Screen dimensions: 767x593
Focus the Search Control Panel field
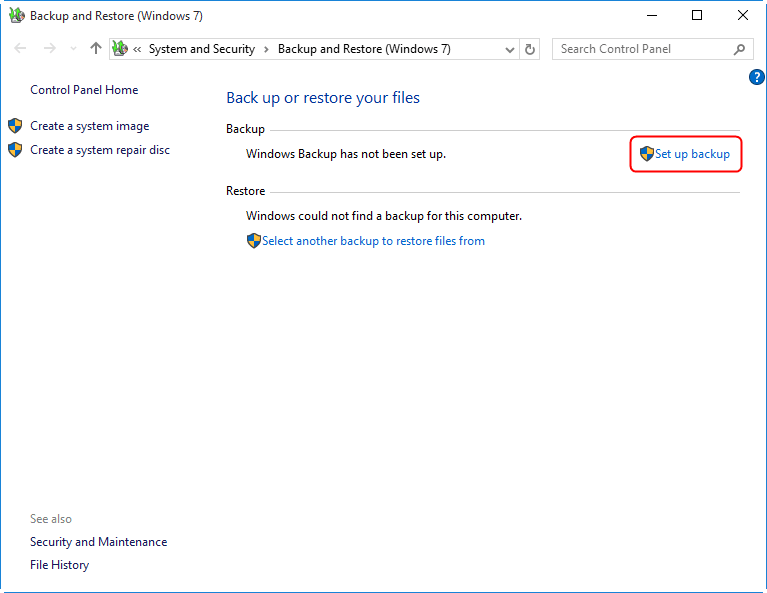(x=640, y=49)
